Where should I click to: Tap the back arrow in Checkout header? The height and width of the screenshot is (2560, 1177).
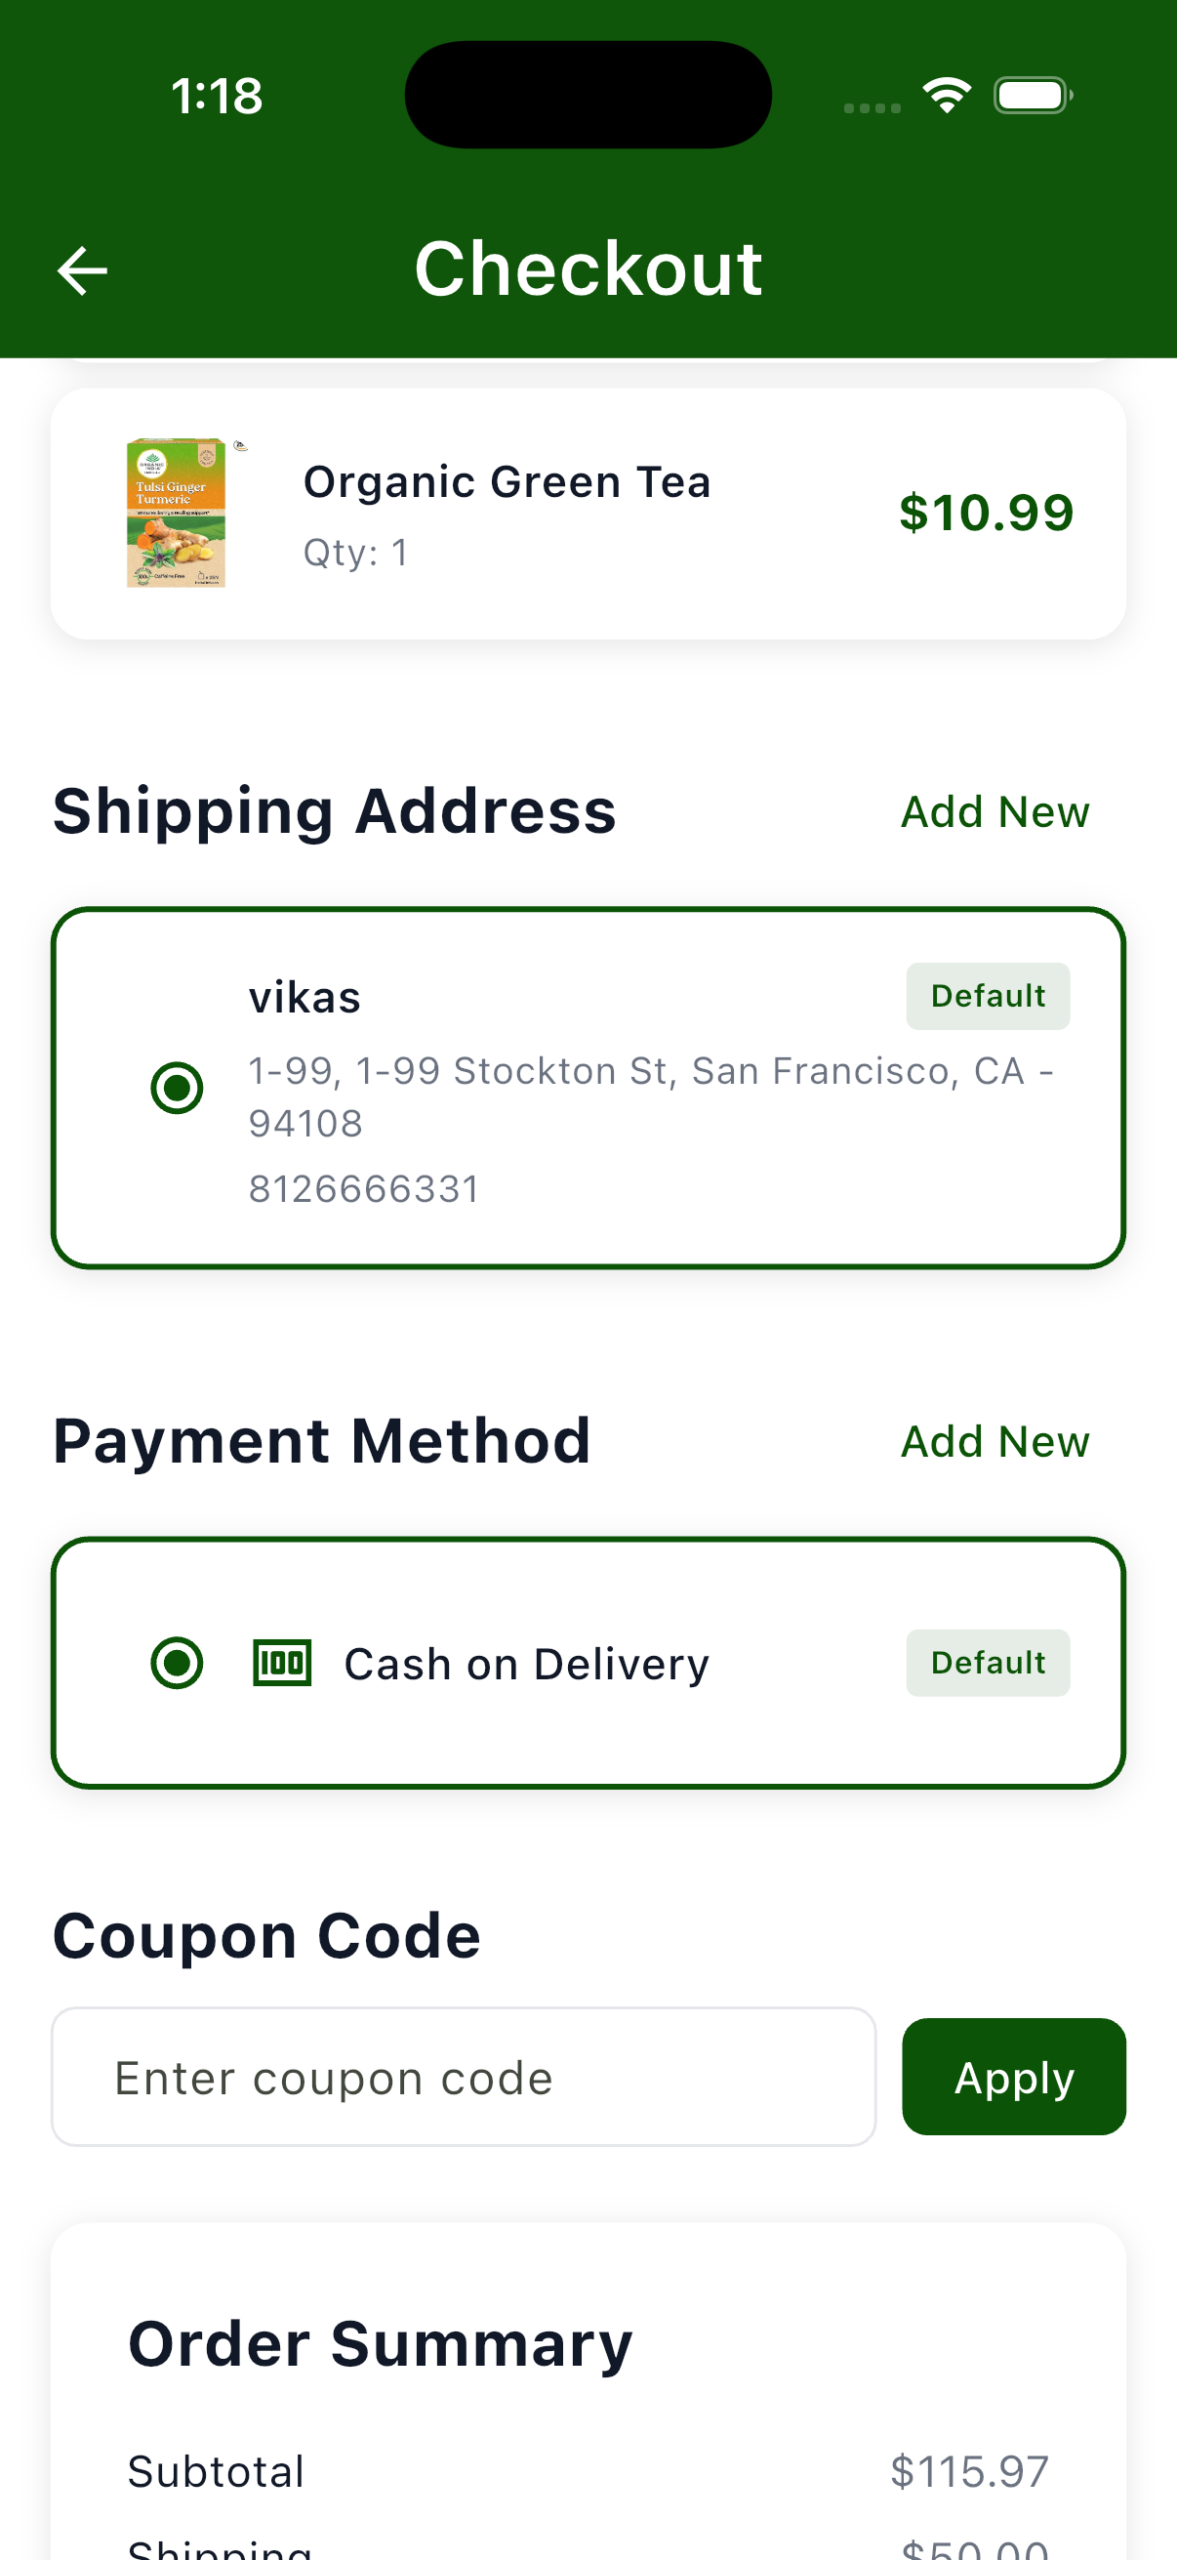(82, 271)
